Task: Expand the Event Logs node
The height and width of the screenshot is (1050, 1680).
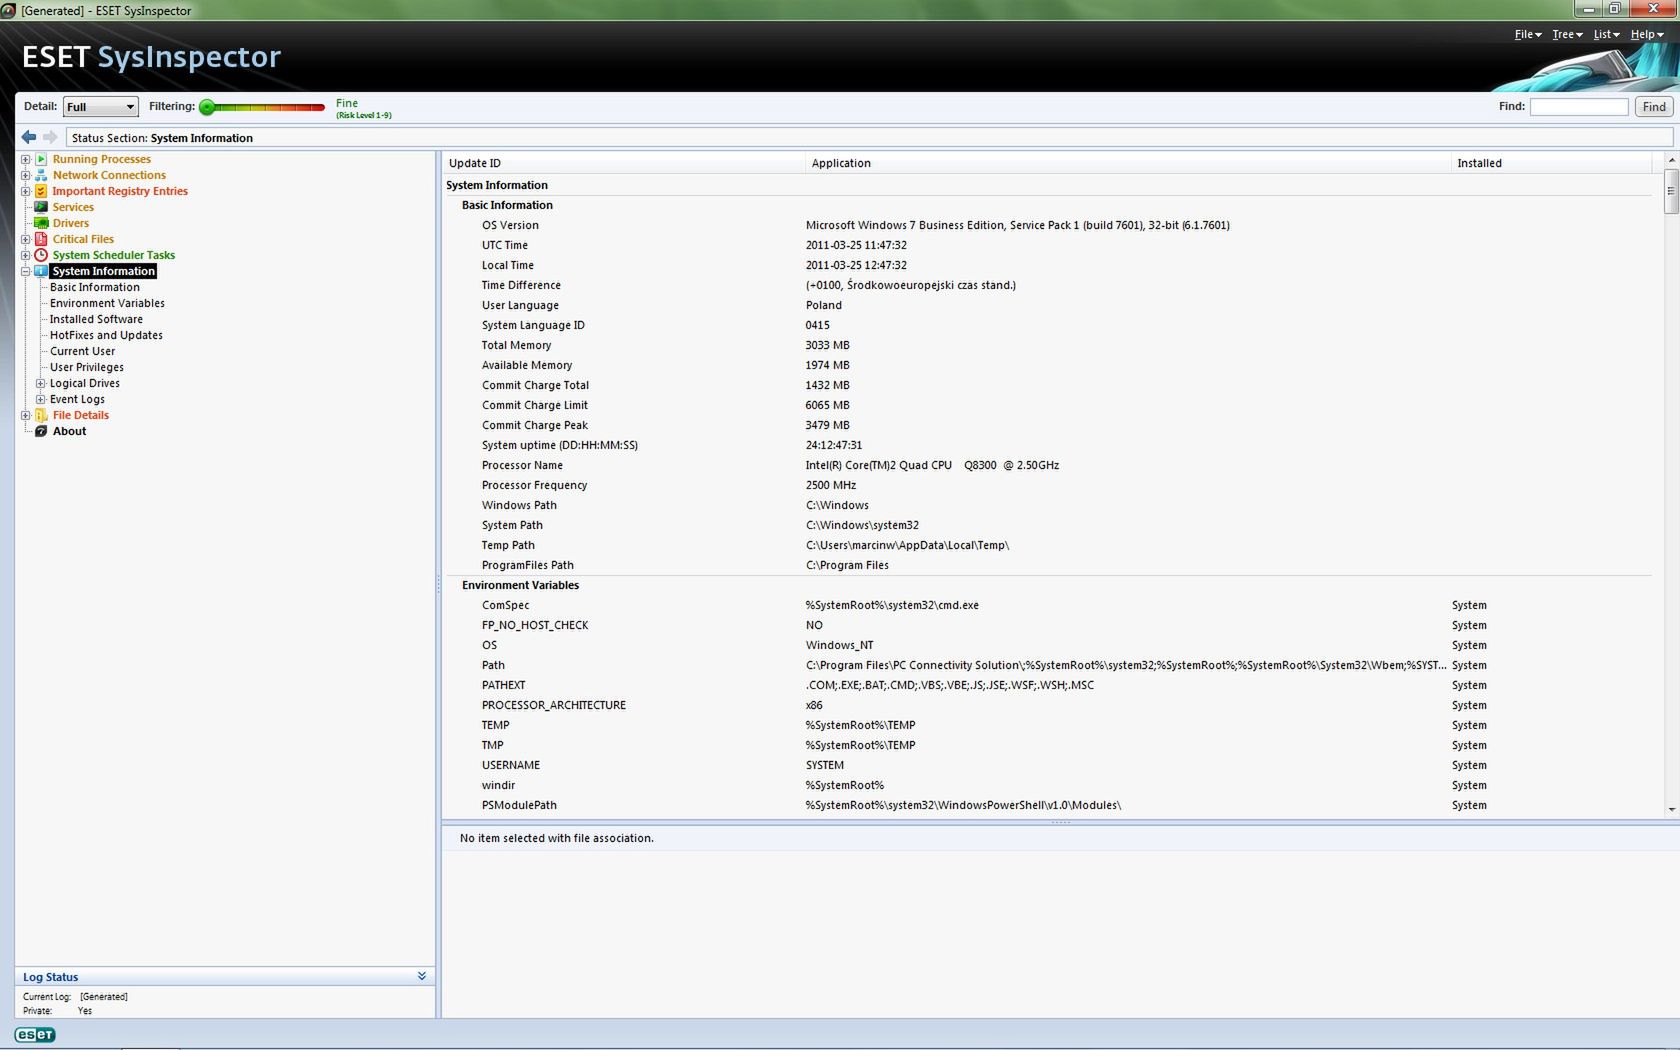Action: click(x=41, y=399)
